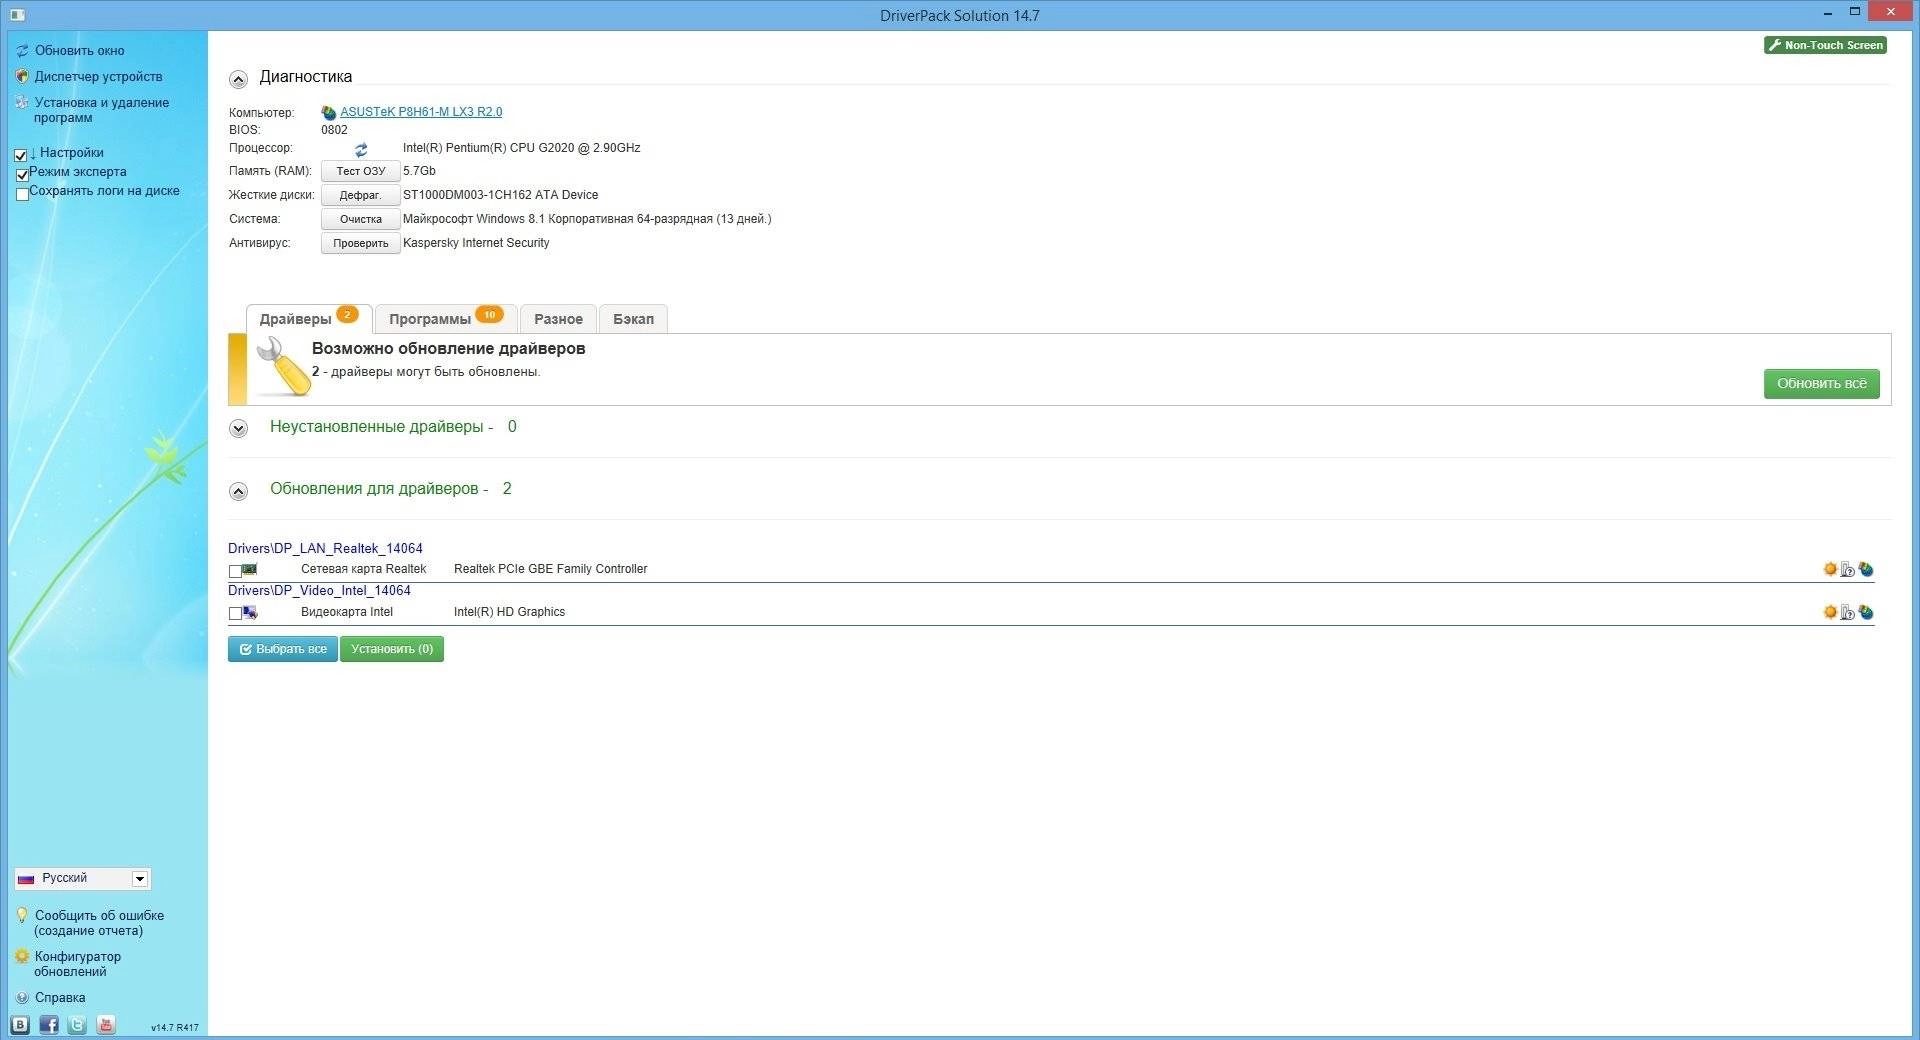Click driver info icon in Intel HD Graphics row

pyautogui.click(x=1848, y=613)
